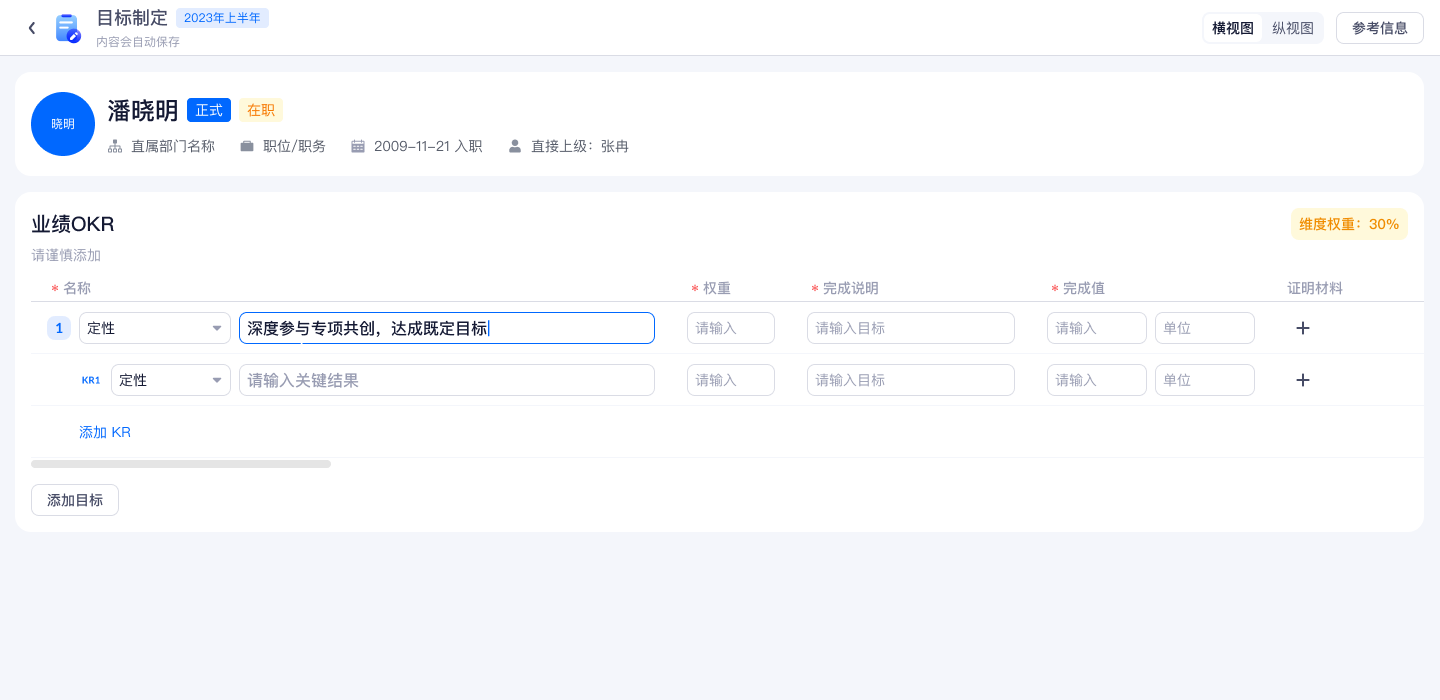Image resolution: width=1440 pixels, height=700 pixels.
Task: Click the calendar icon beside 2009-11-21 入职
Action: pos(358,146)
